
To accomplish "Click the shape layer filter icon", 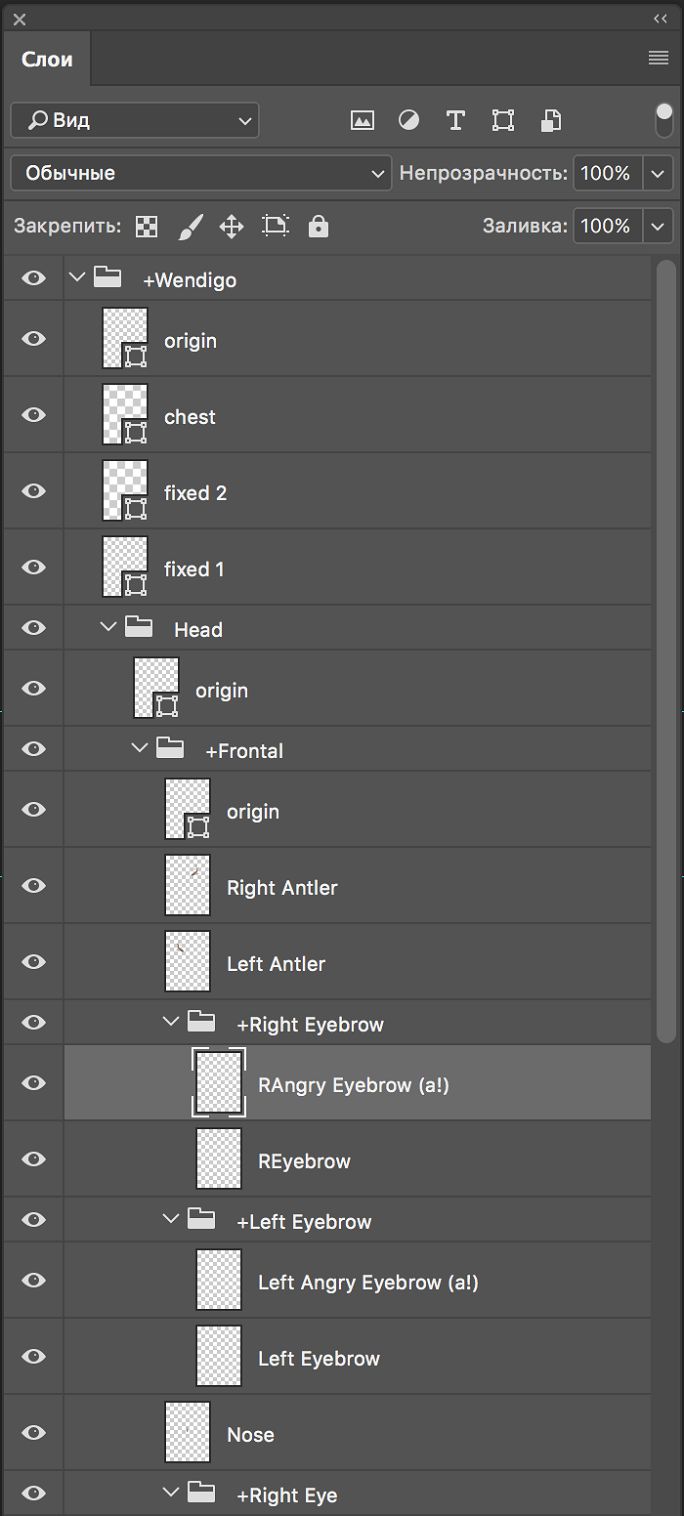I will [x=502, y=119].
